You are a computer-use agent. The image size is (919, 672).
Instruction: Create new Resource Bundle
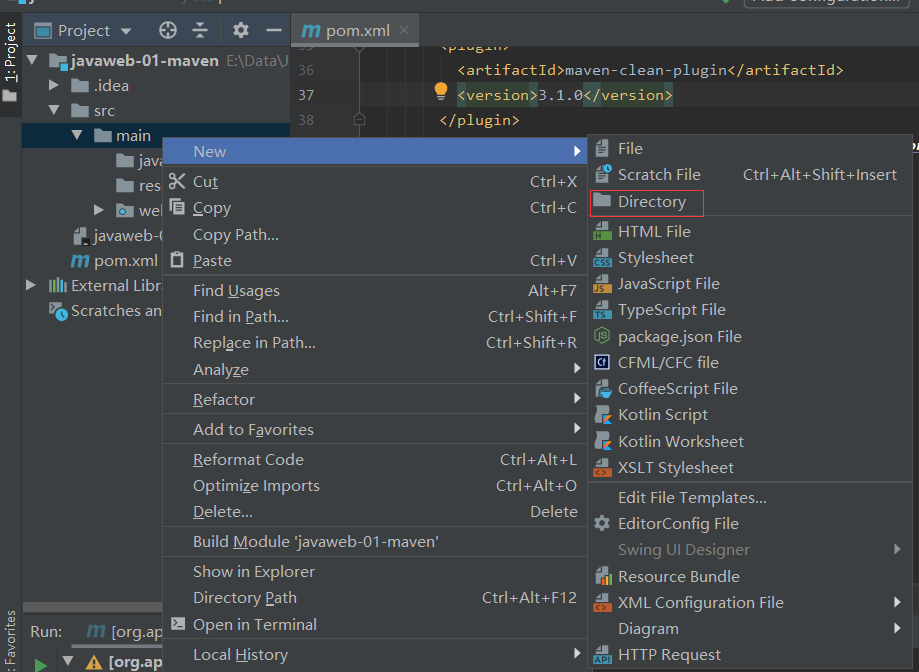(x=750, y=577)
